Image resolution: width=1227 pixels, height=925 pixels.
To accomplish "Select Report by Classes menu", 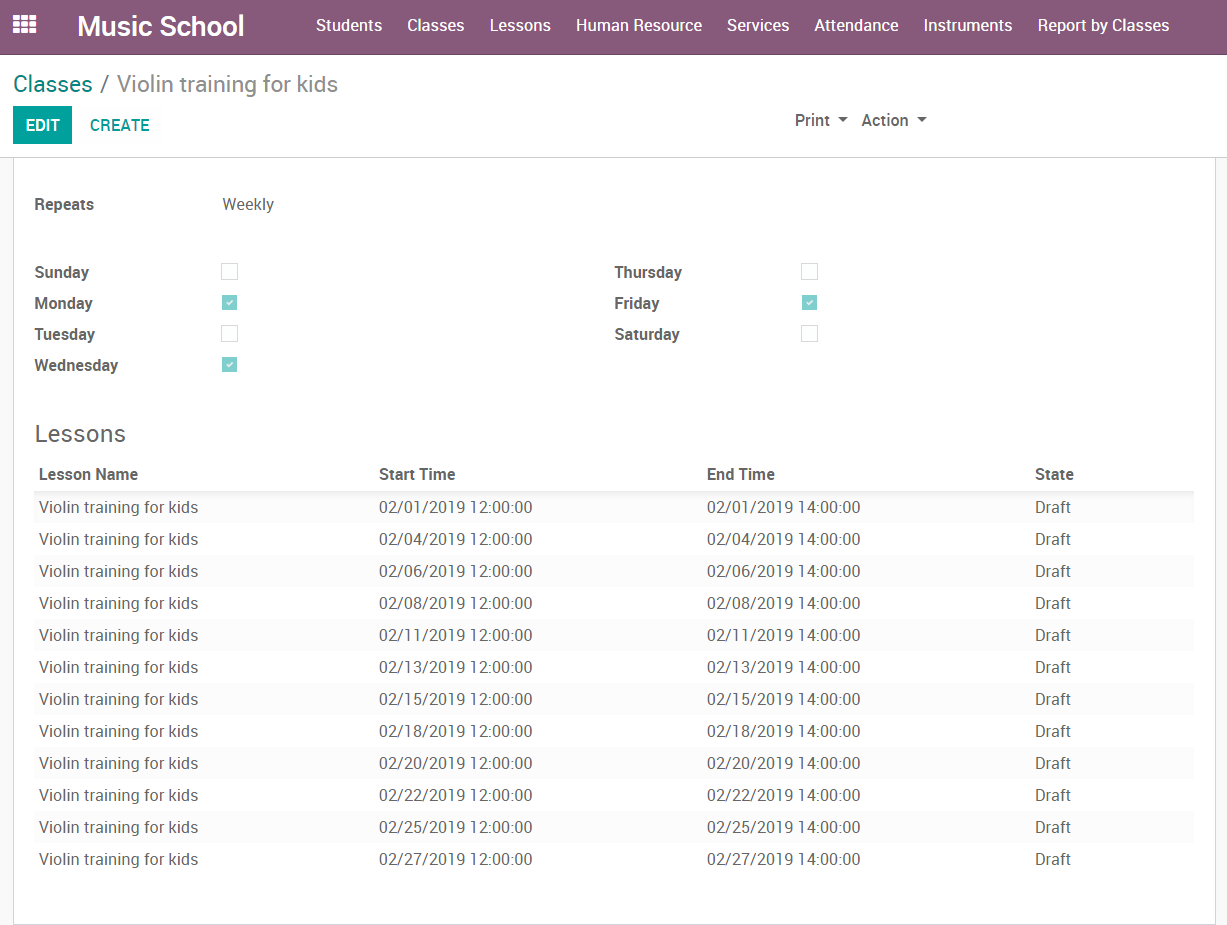I will (x=1103, y=26).
